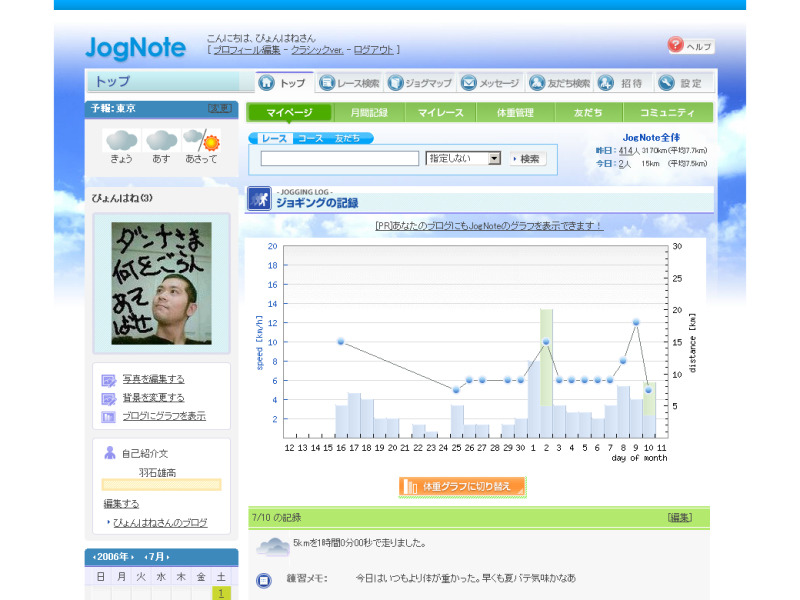
Task: Open the 友だち green tab
Action: coord(588,113)
